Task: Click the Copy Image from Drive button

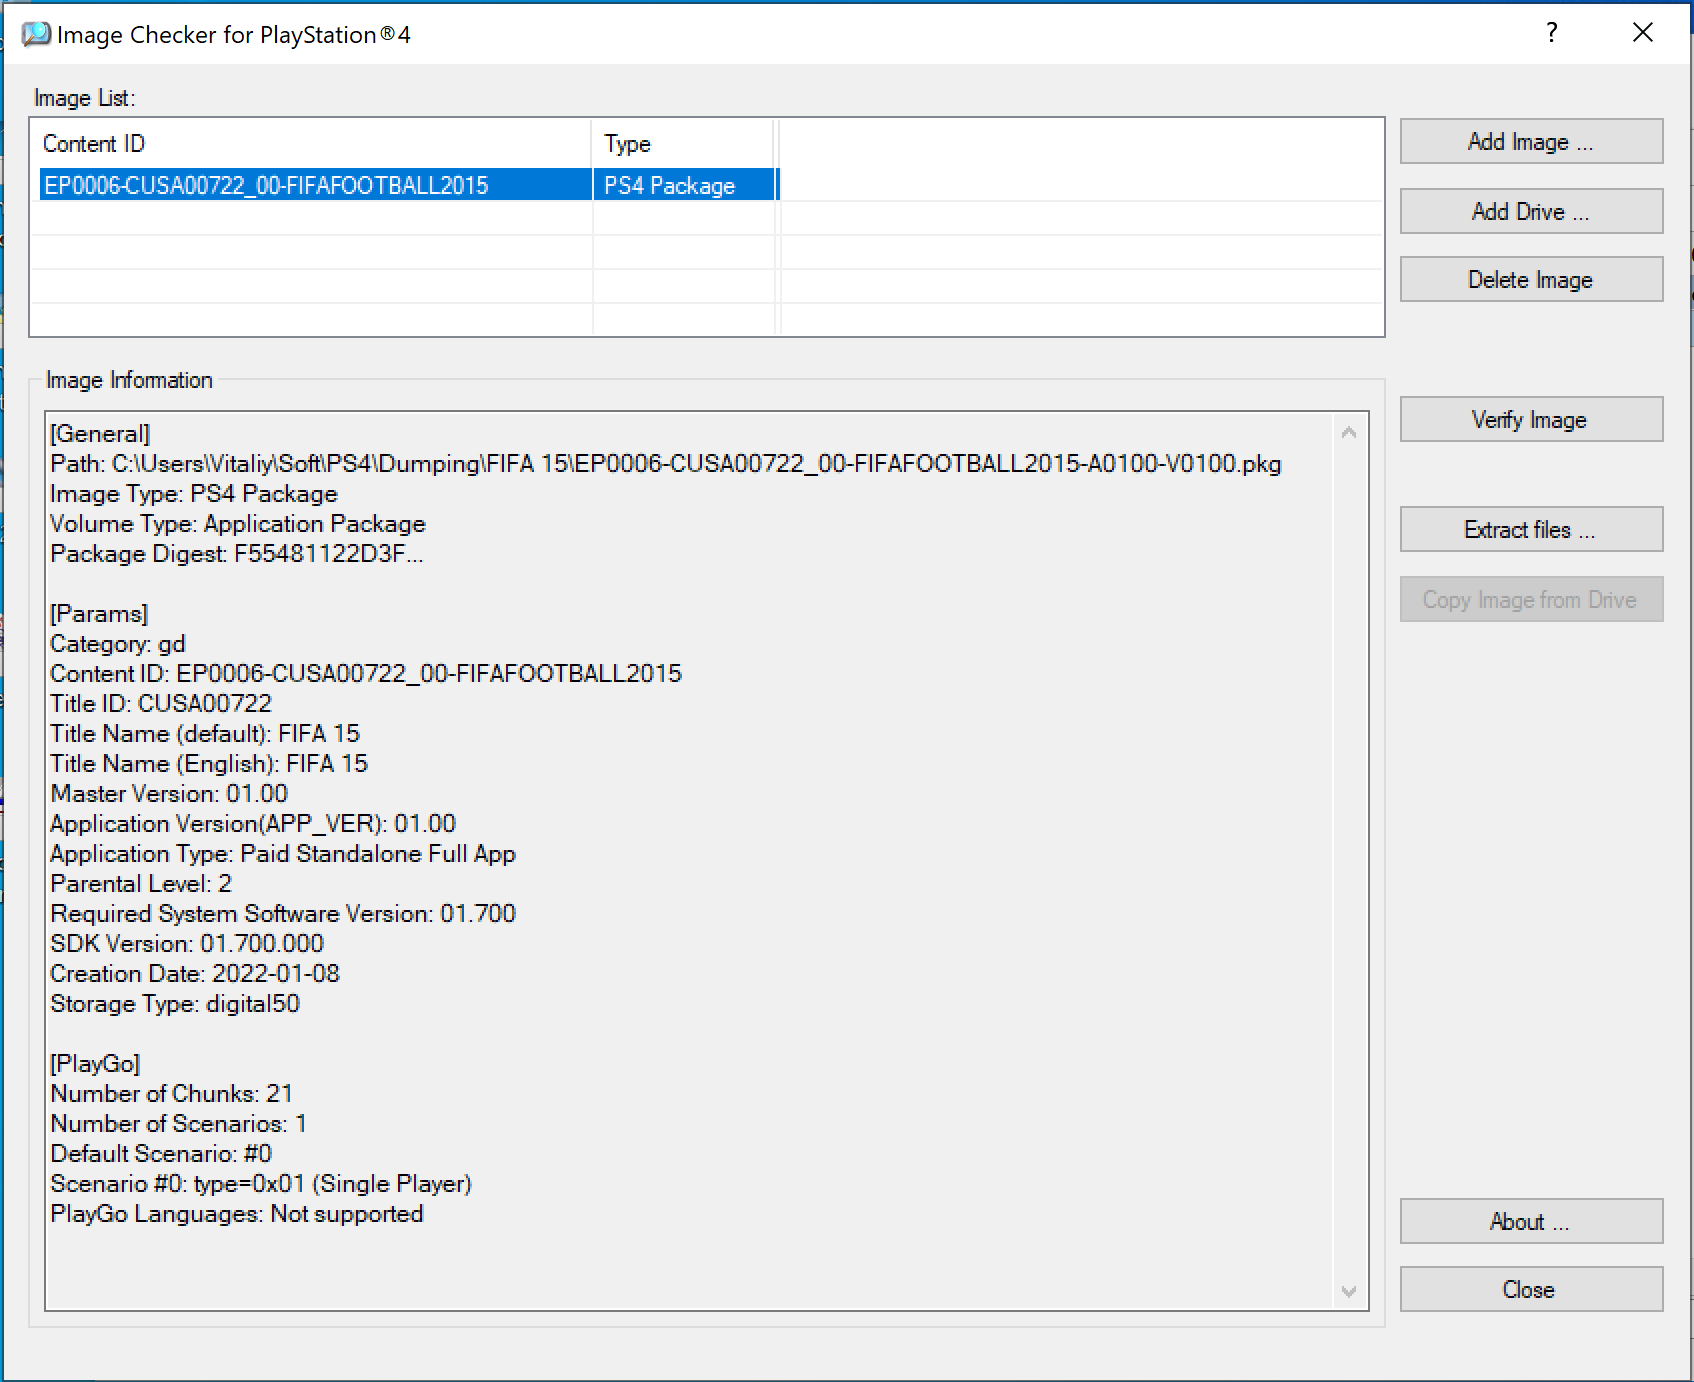Action: [1531, 600]
